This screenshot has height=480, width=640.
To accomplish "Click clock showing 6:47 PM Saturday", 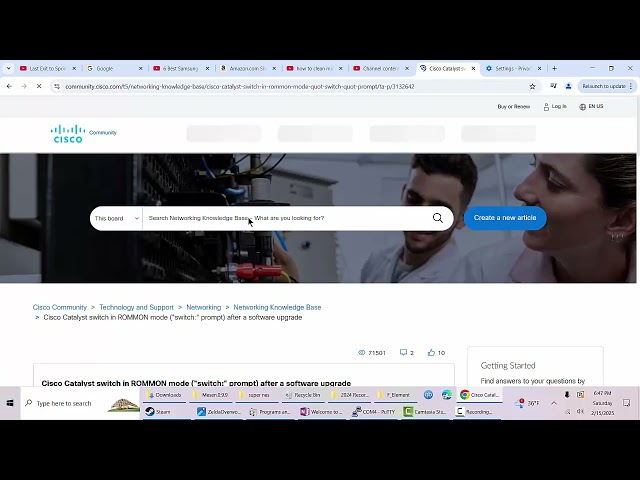I will (602, 403).
